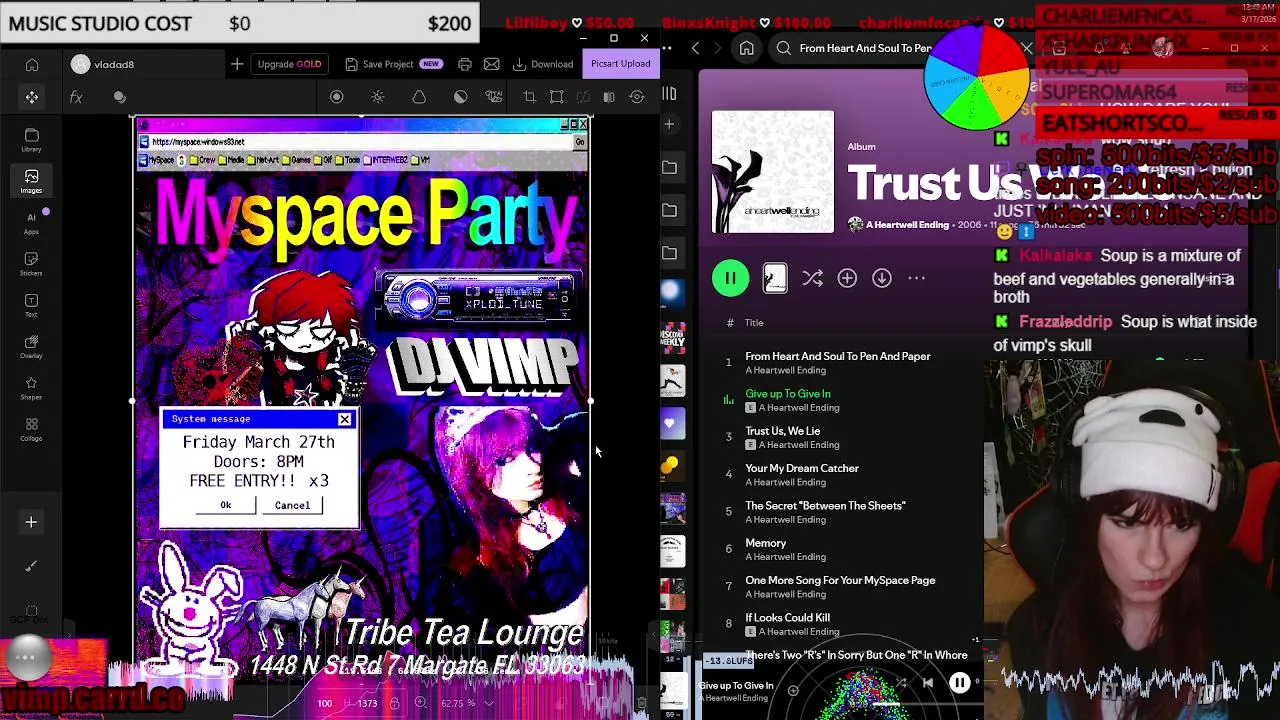This screenshot has height=720, width=1280.
Task: Open the Overlay panel
Action: tap(31, 346)
